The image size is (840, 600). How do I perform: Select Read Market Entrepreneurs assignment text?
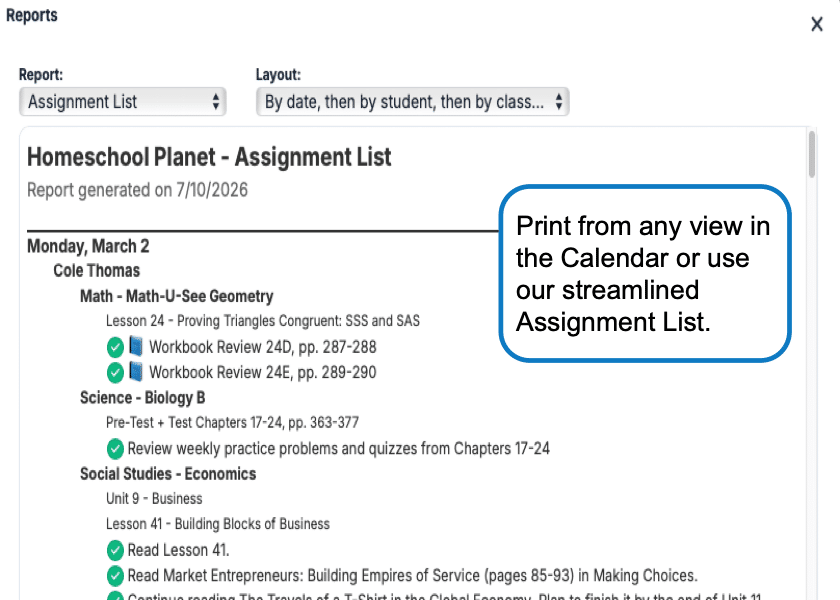click(412, 576)
